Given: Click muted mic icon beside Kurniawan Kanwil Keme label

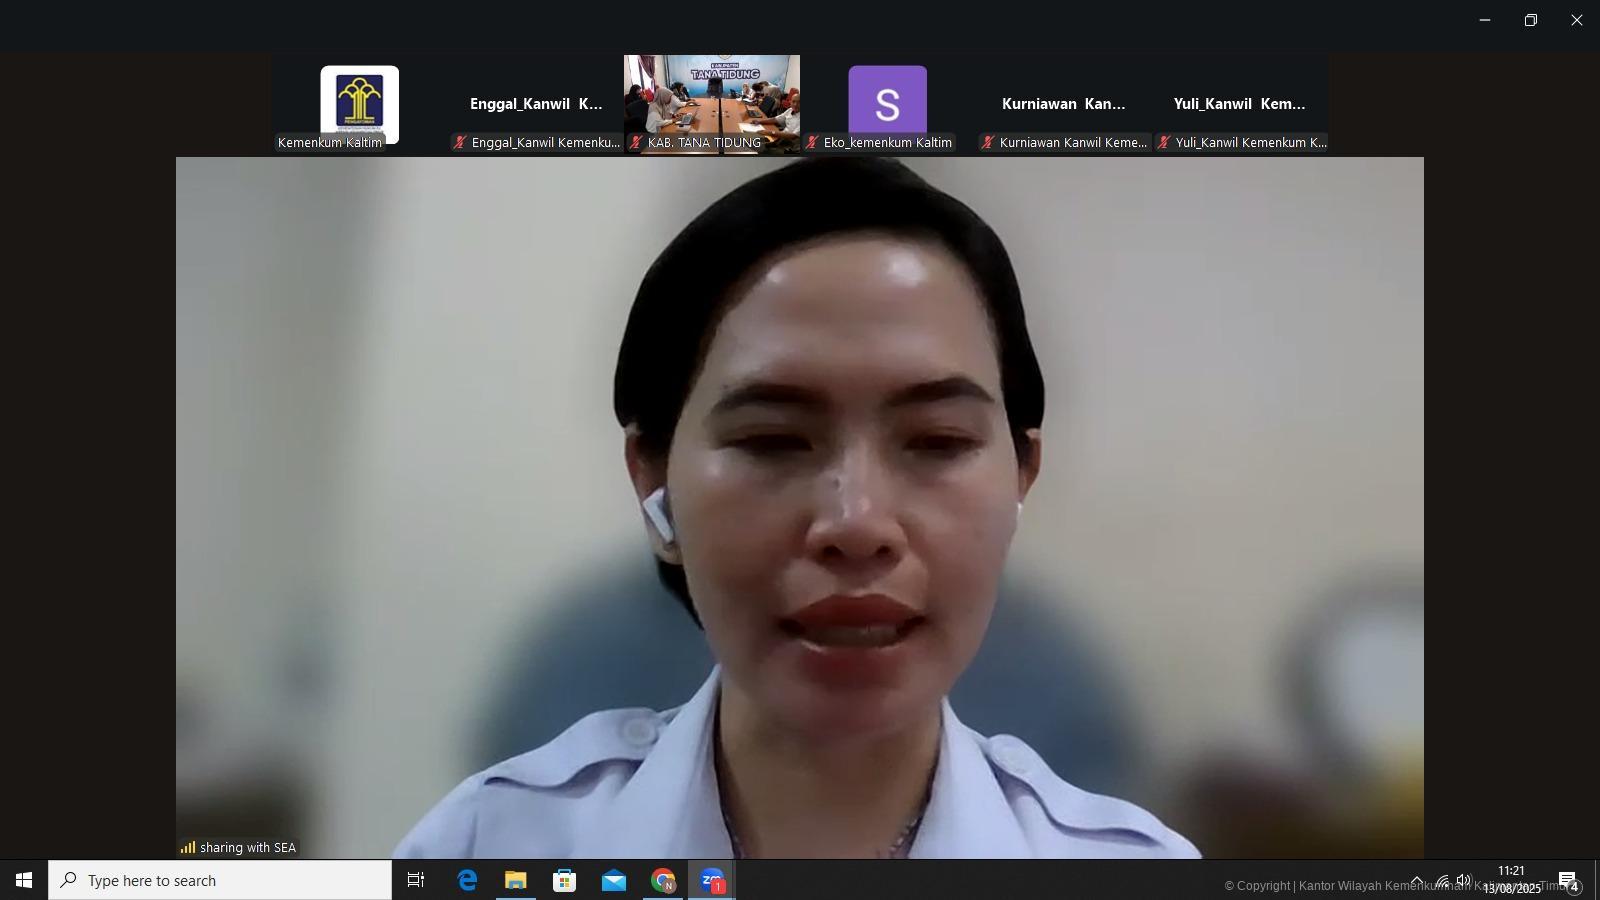Looking at the screenshot, I should [988, 142].
